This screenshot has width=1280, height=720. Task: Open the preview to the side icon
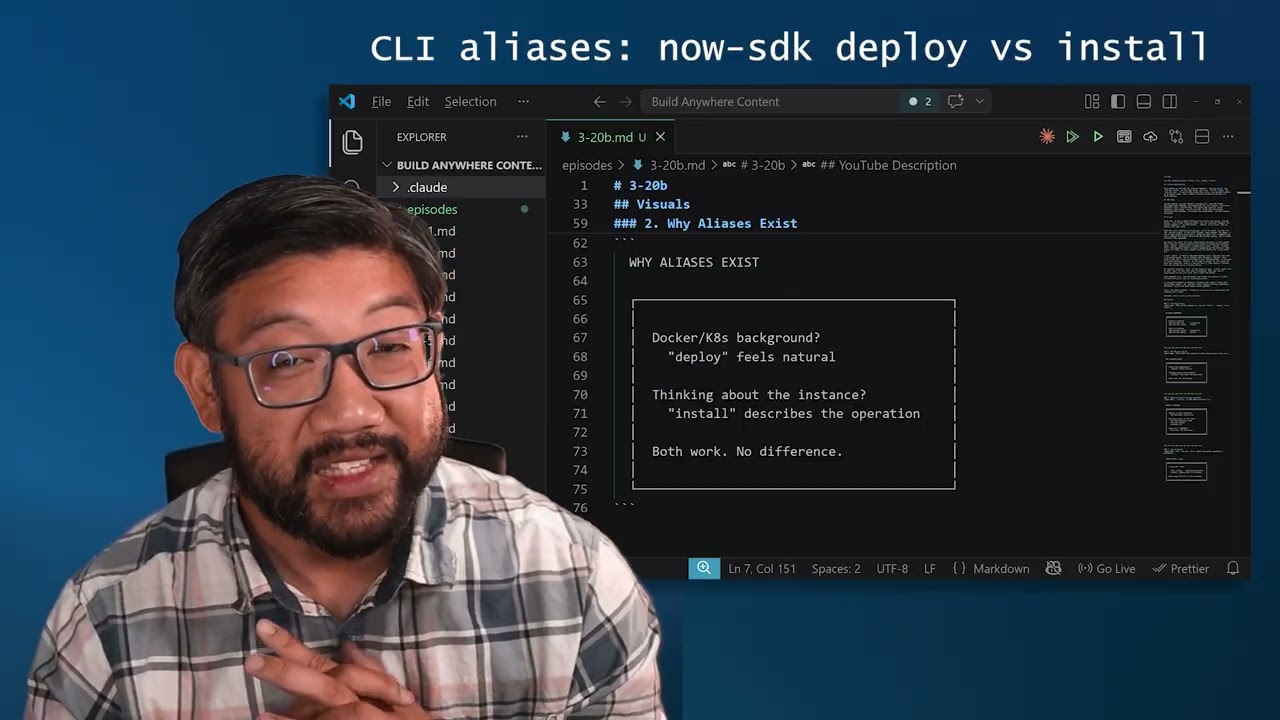(1124, 137)
